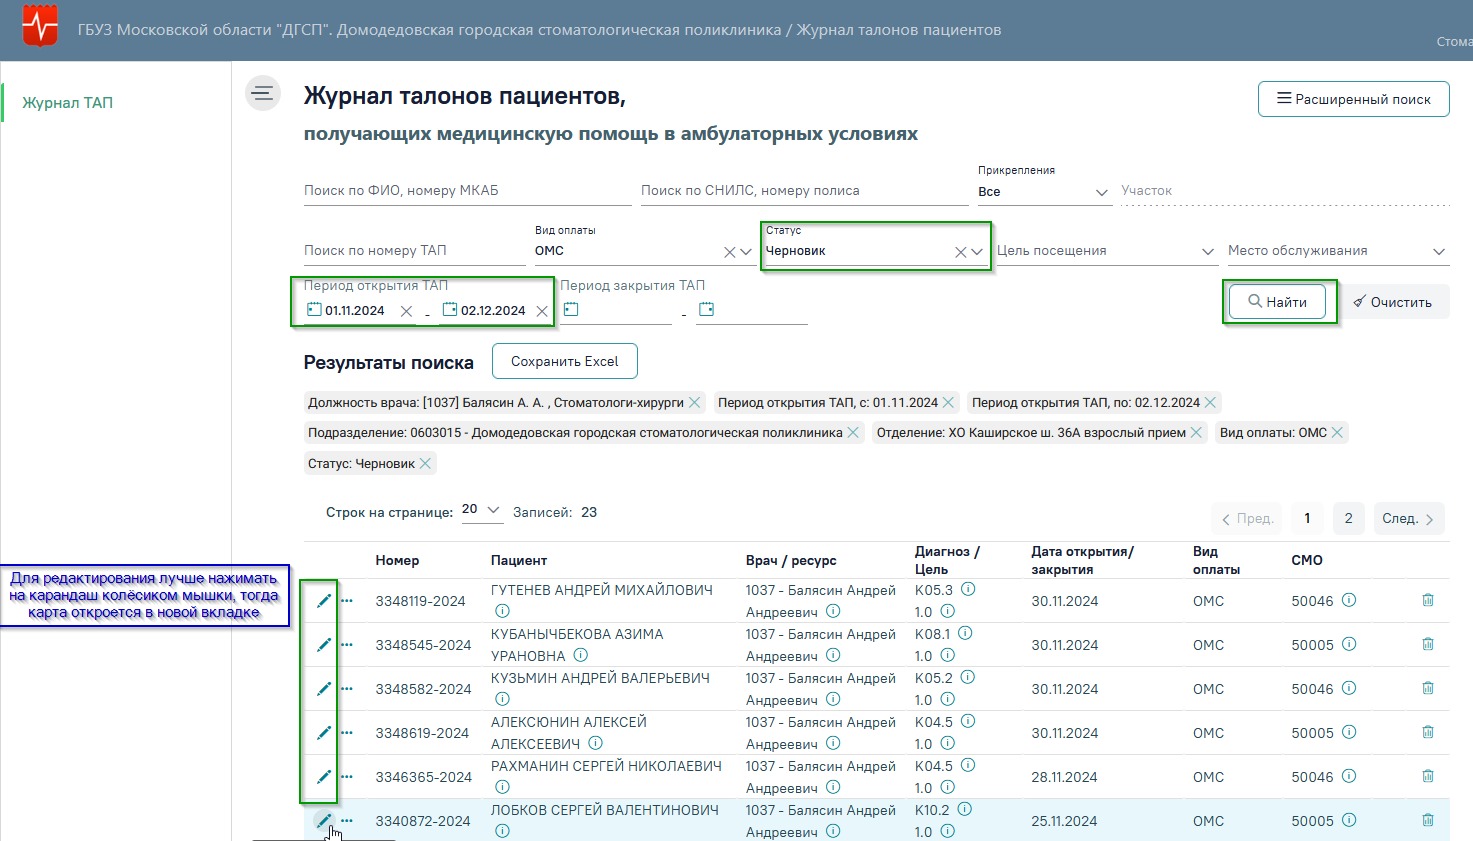Show diagnosis info for K05.3
This screenshot has width=1473, height=841.
(x=968, y=589)
